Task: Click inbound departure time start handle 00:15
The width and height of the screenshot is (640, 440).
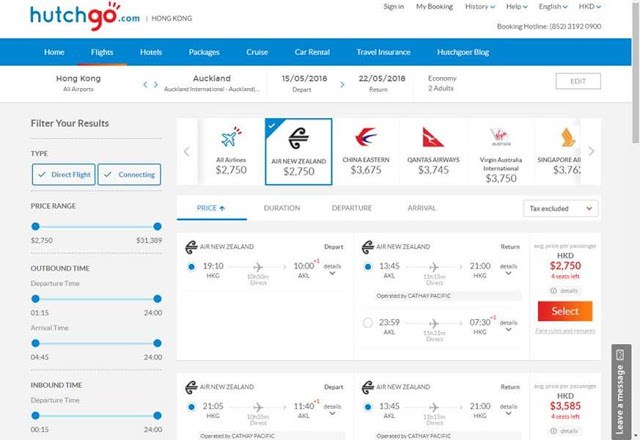Action: click(x=36, y=416)
